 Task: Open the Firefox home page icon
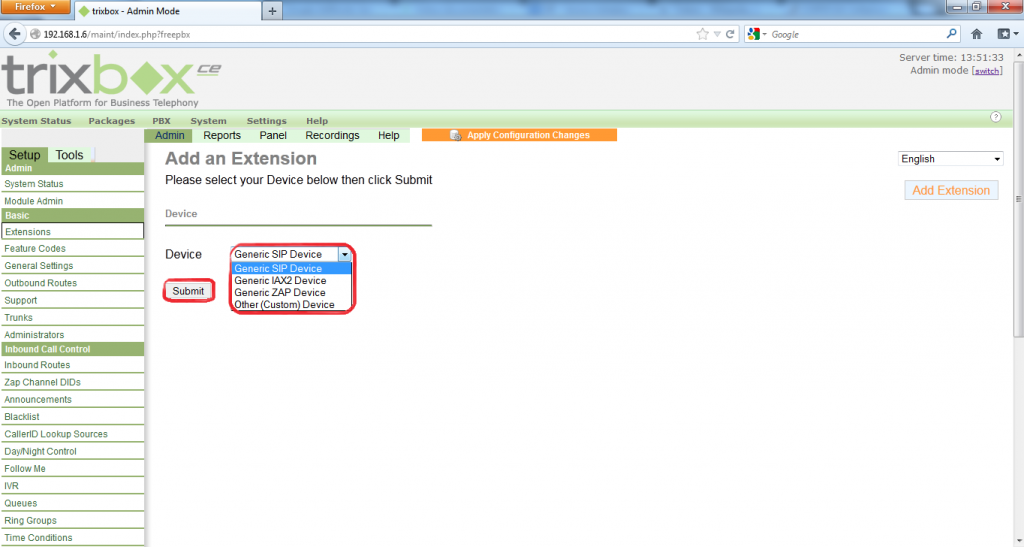click(x=976, y=34)
